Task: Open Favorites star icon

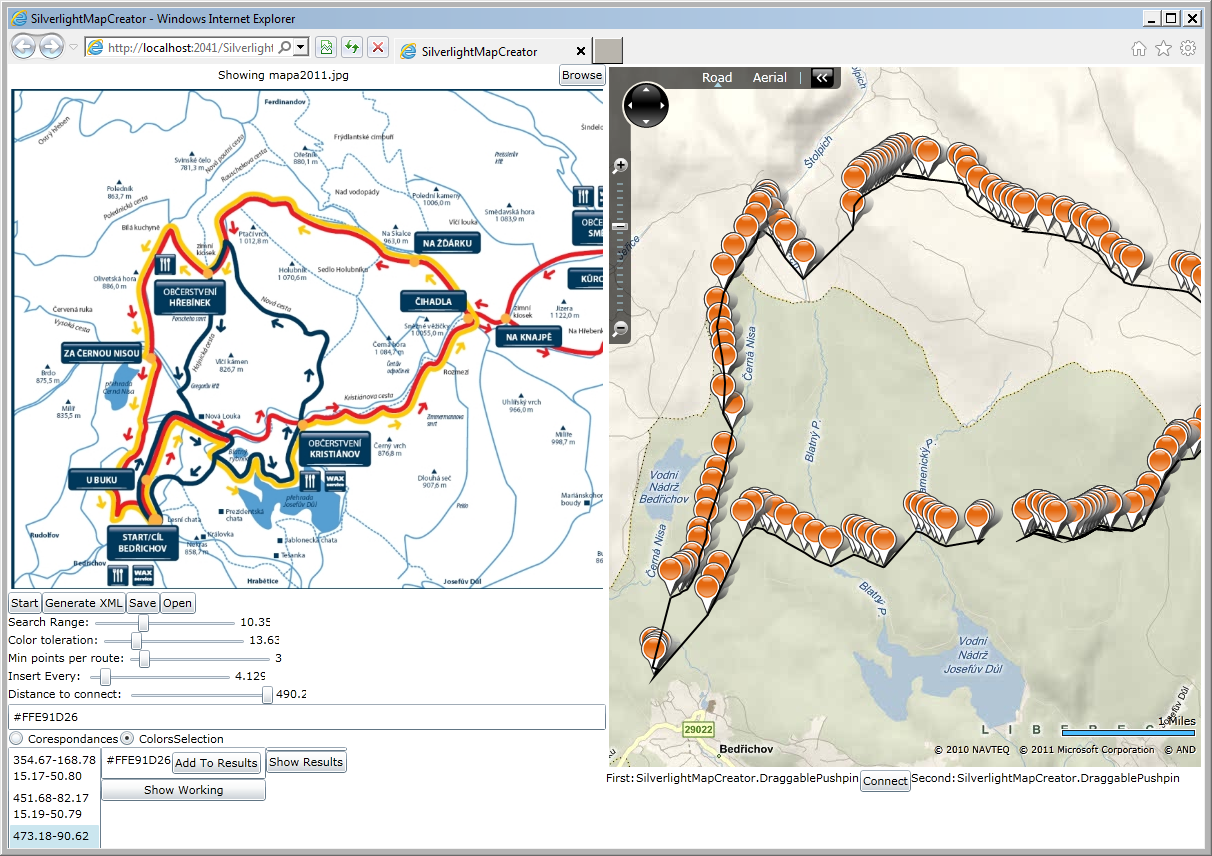Action: [1163, 48]
